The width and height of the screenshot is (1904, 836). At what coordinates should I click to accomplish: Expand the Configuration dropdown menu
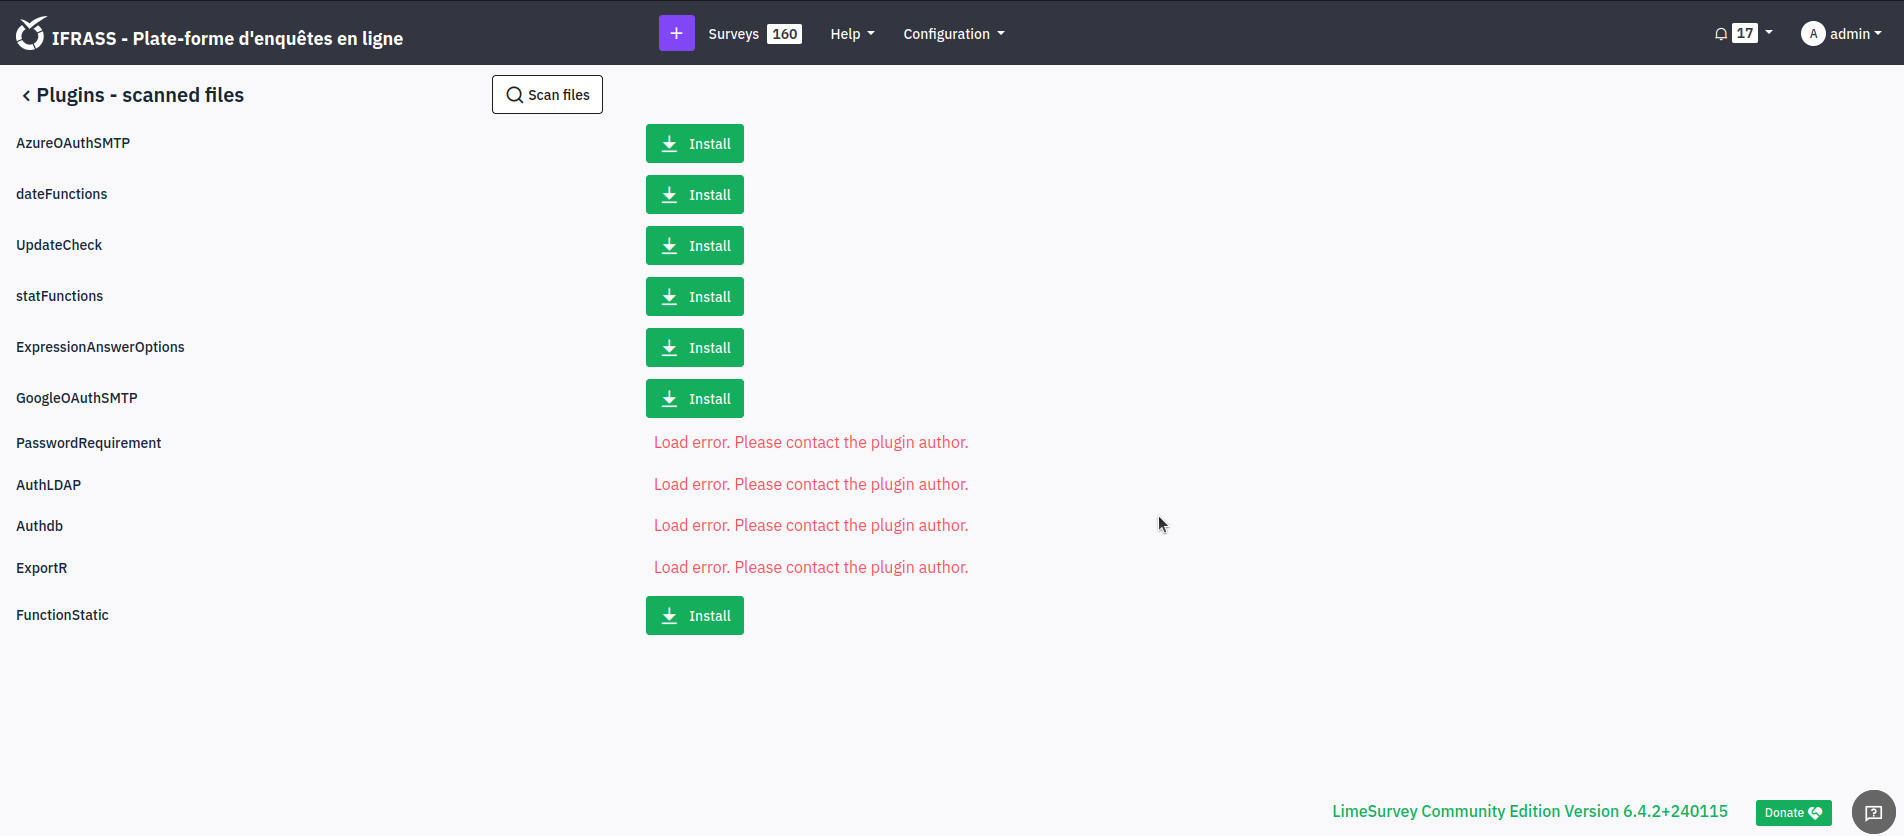[x=954, y=34]
